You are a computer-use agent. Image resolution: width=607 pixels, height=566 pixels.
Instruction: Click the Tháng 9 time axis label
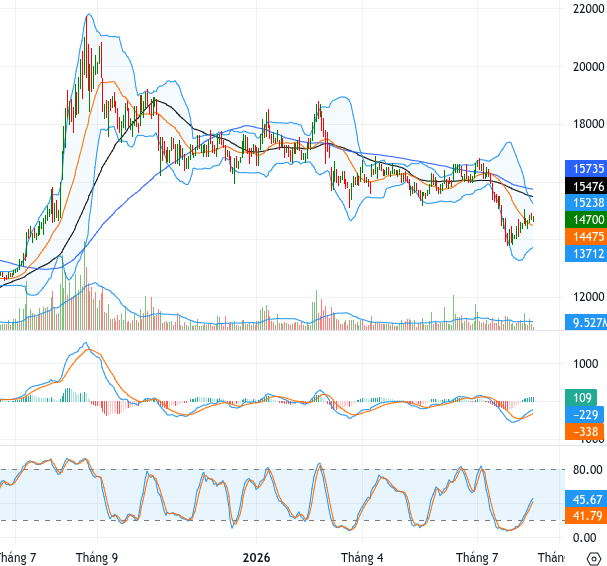(97, 558)
